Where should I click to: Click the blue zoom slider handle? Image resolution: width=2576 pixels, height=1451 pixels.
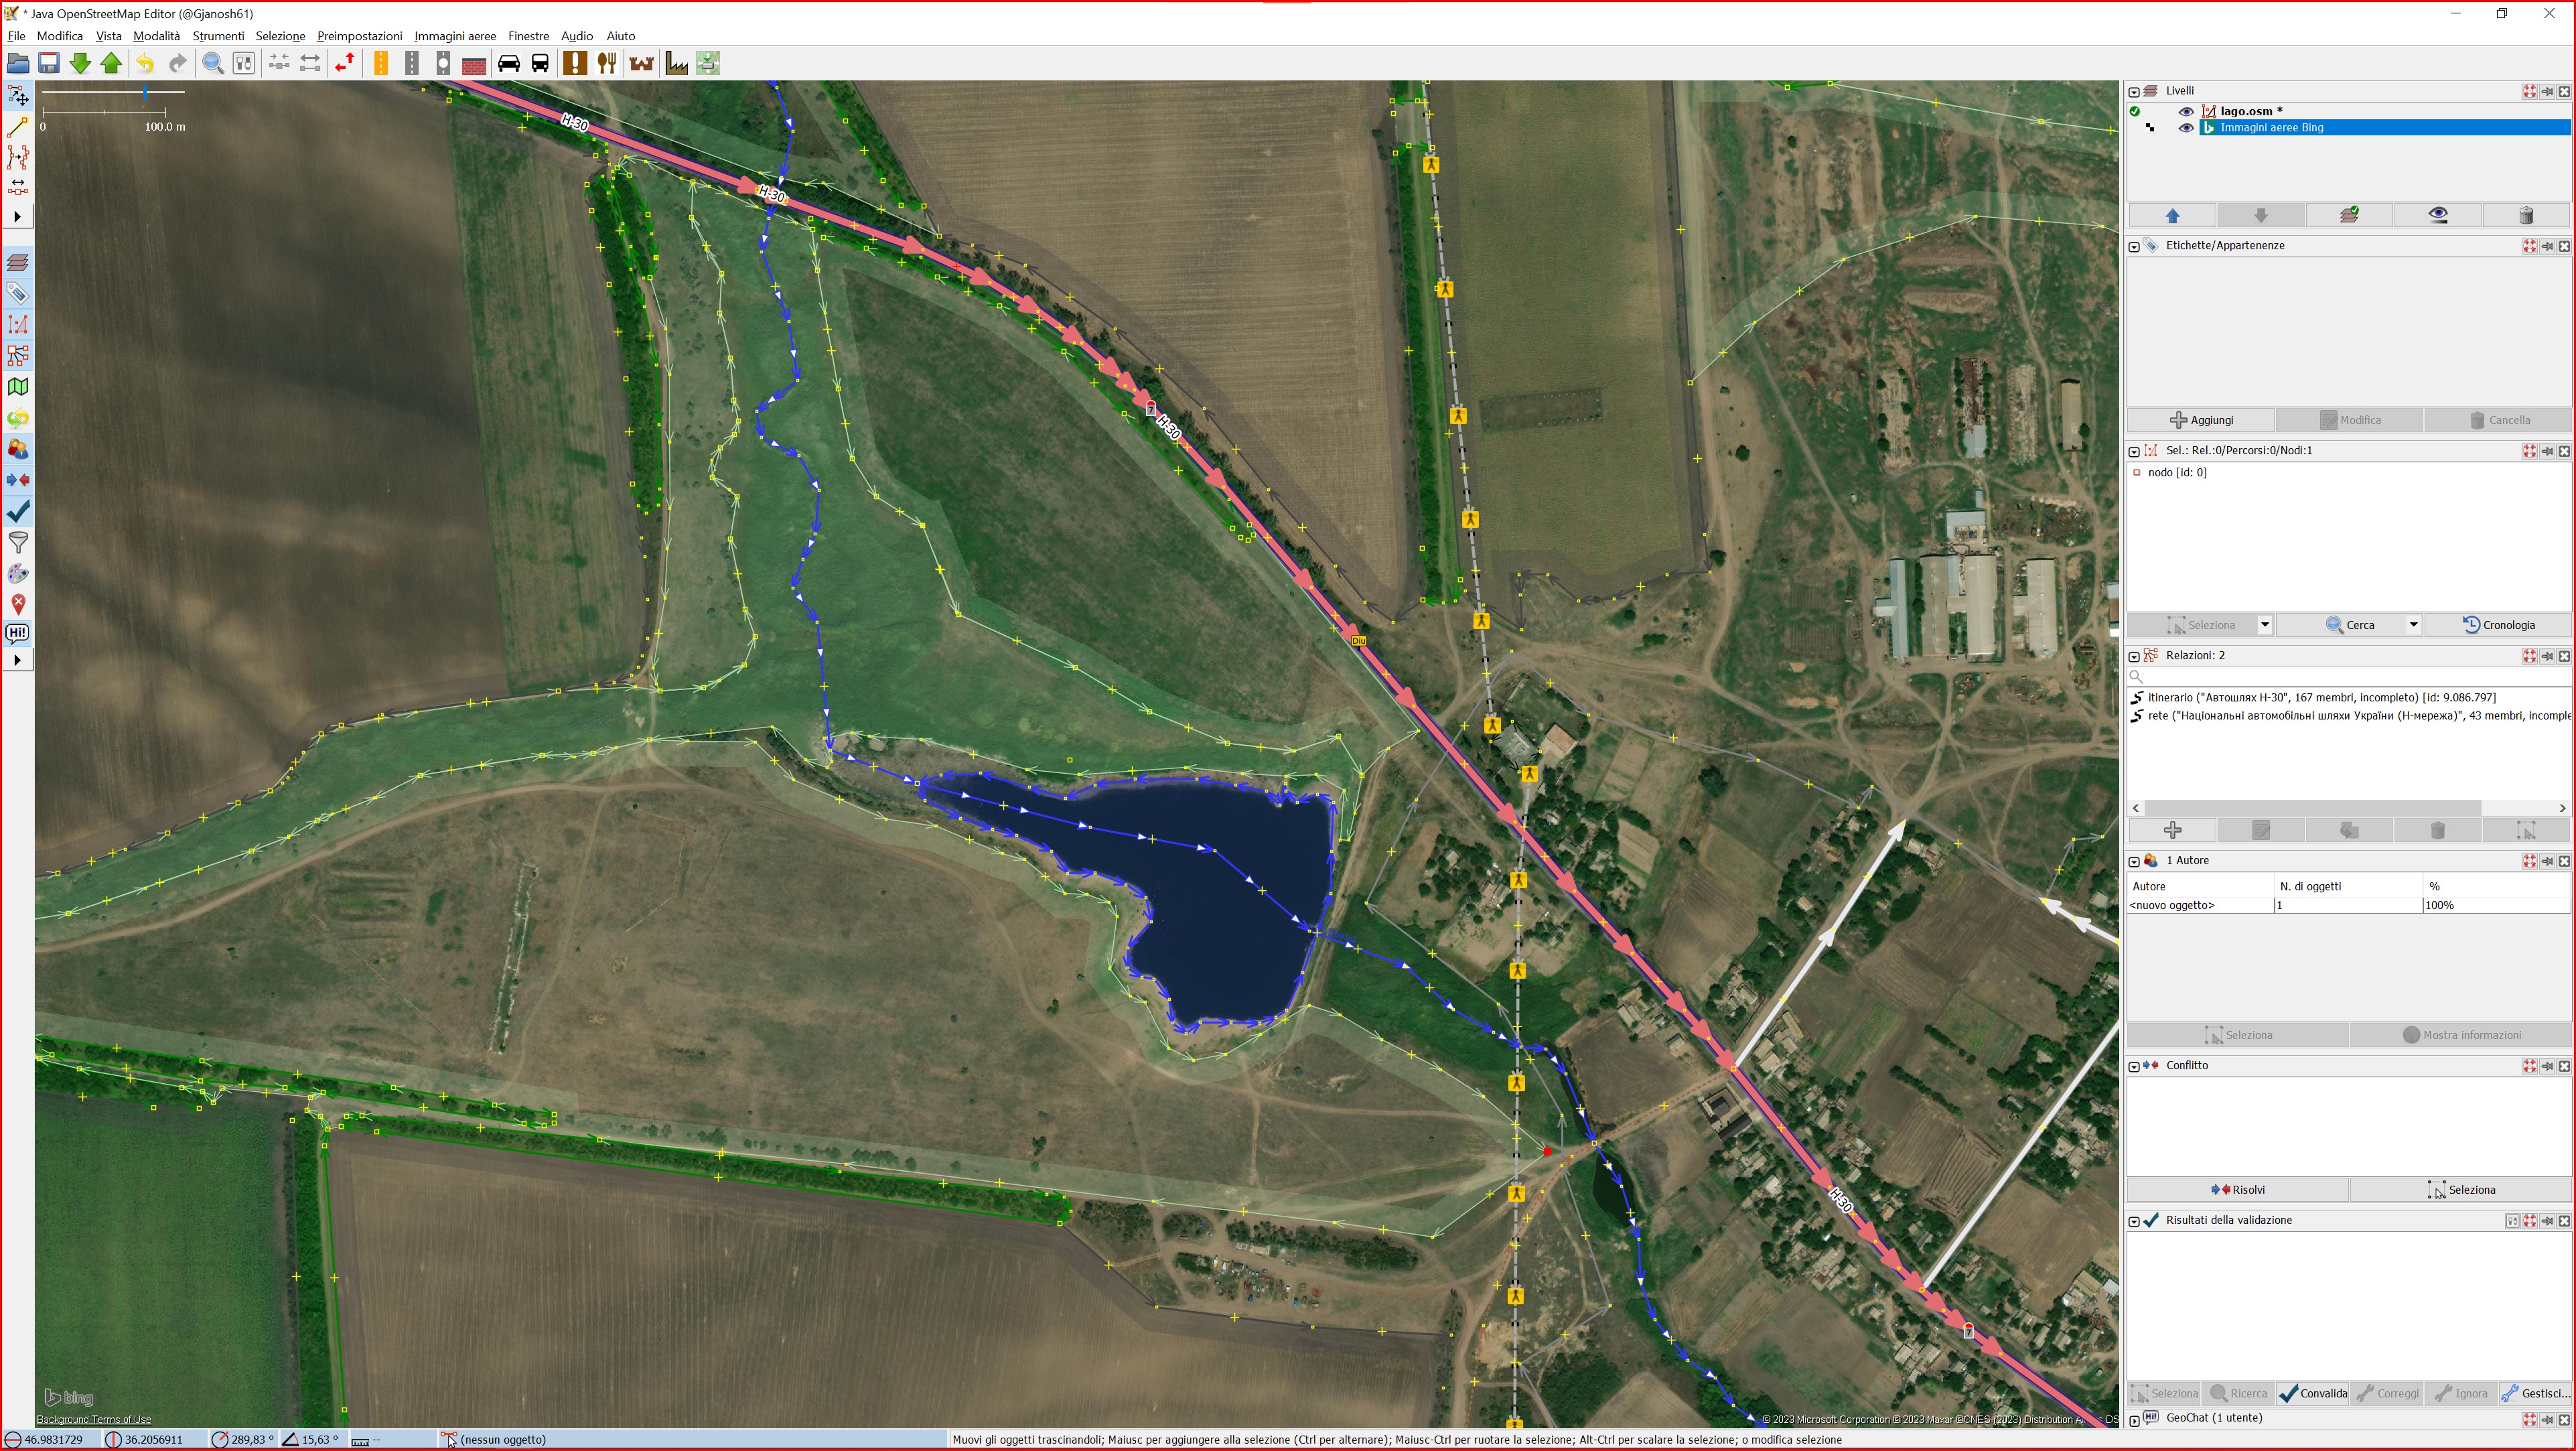146,92
